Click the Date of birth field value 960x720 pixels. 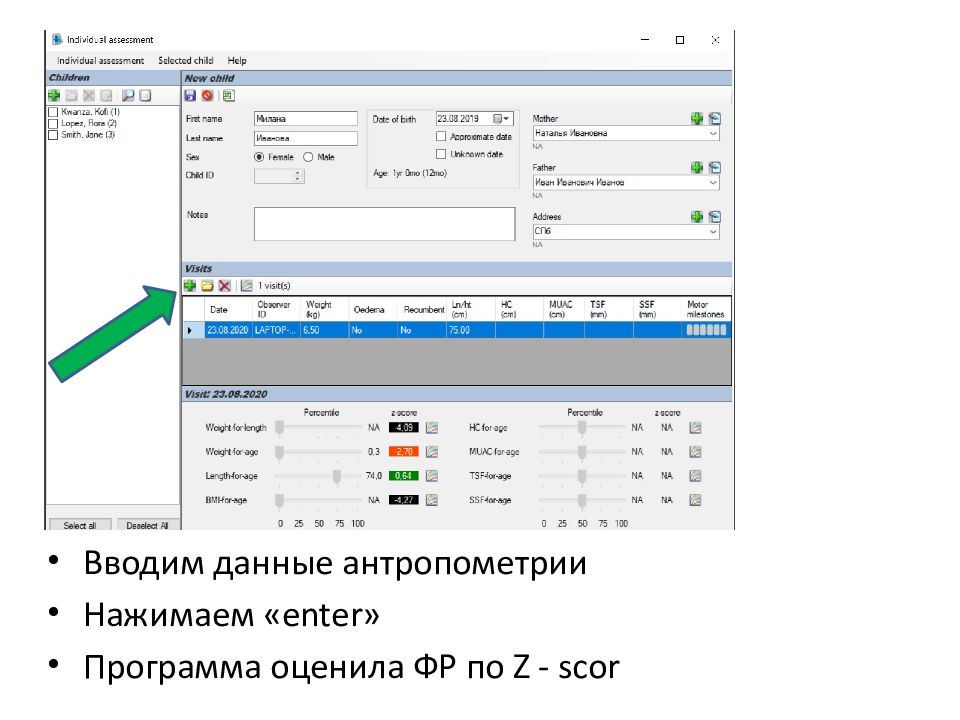coord(458,119)
